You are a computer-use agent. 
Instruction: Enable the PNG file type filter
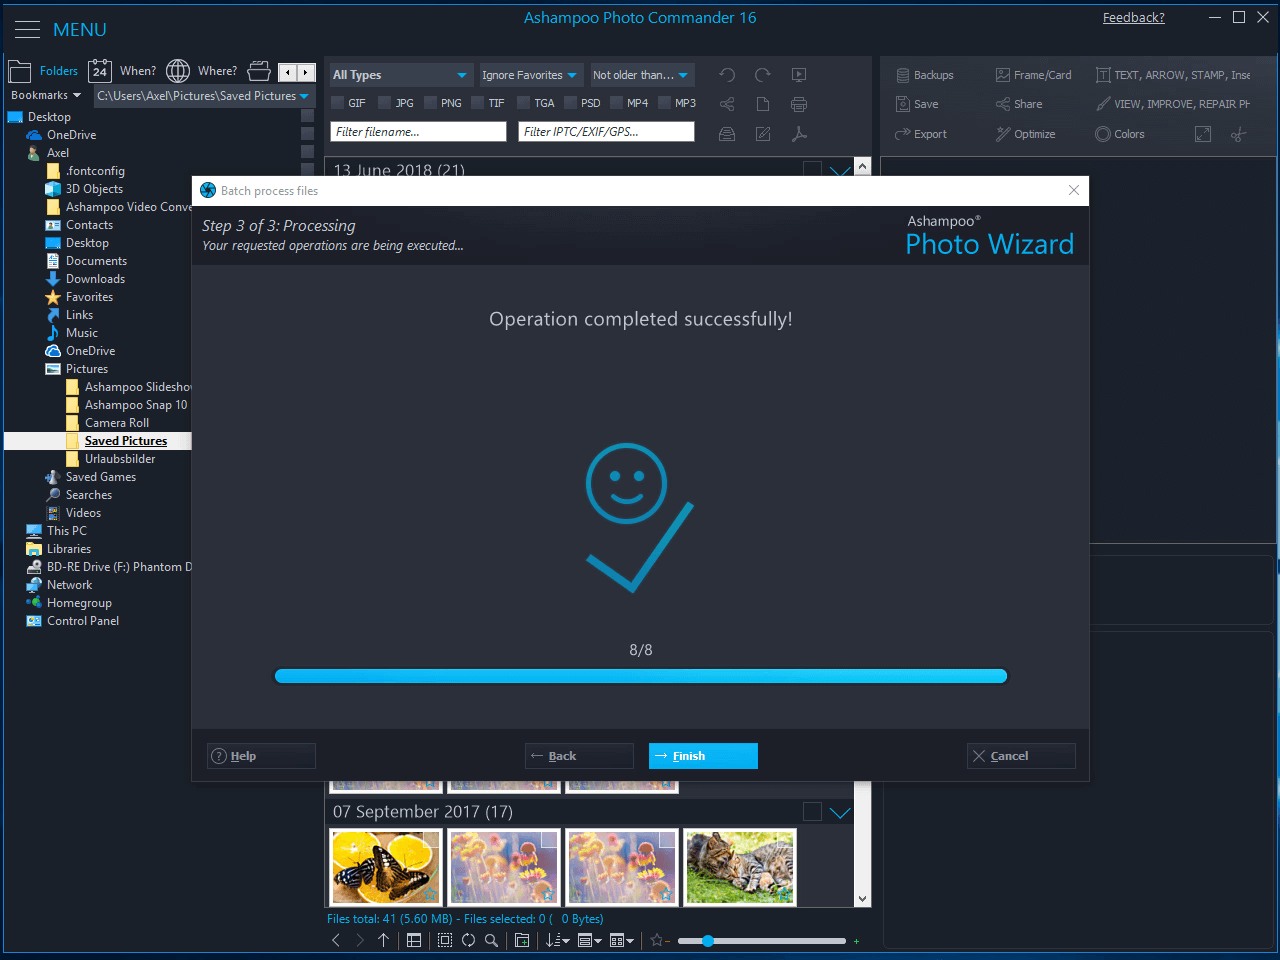click(x=431, y=103)
